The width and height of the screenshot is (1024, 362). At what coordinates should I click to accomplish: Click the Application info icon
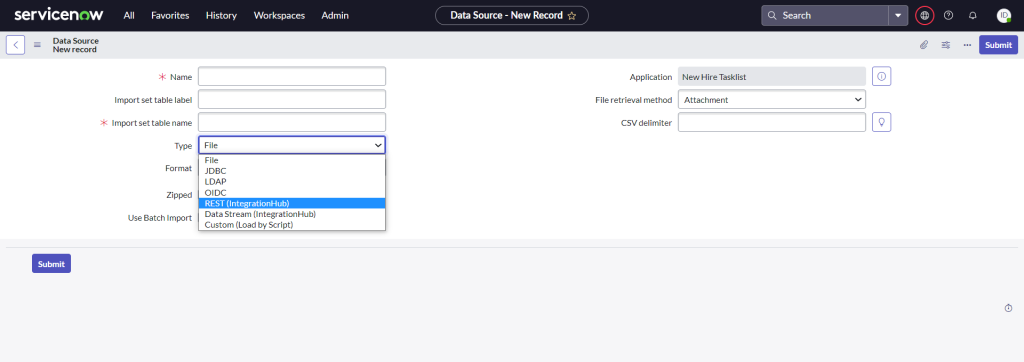click(x=882, y=76)
